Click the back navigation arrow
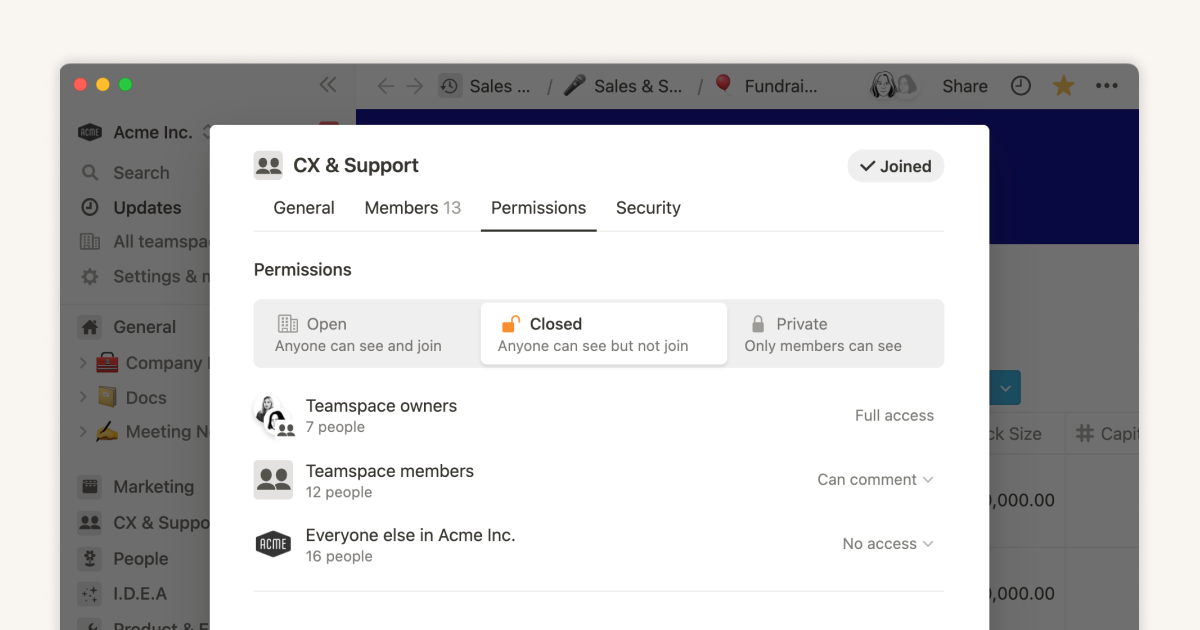This screenshot has height=630, width=1200. (x=385, y=86)
